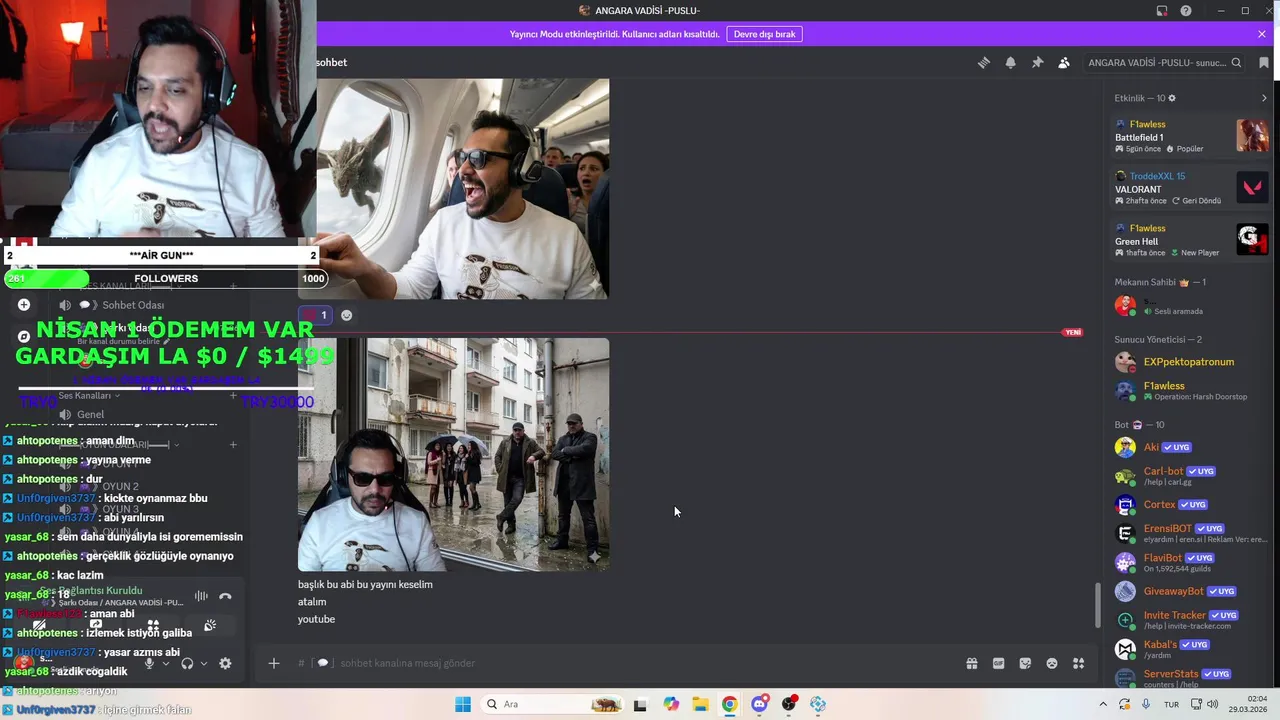Toggle headphone deafen
This screenshot has height=720, width=1280.
coord(187,663)
